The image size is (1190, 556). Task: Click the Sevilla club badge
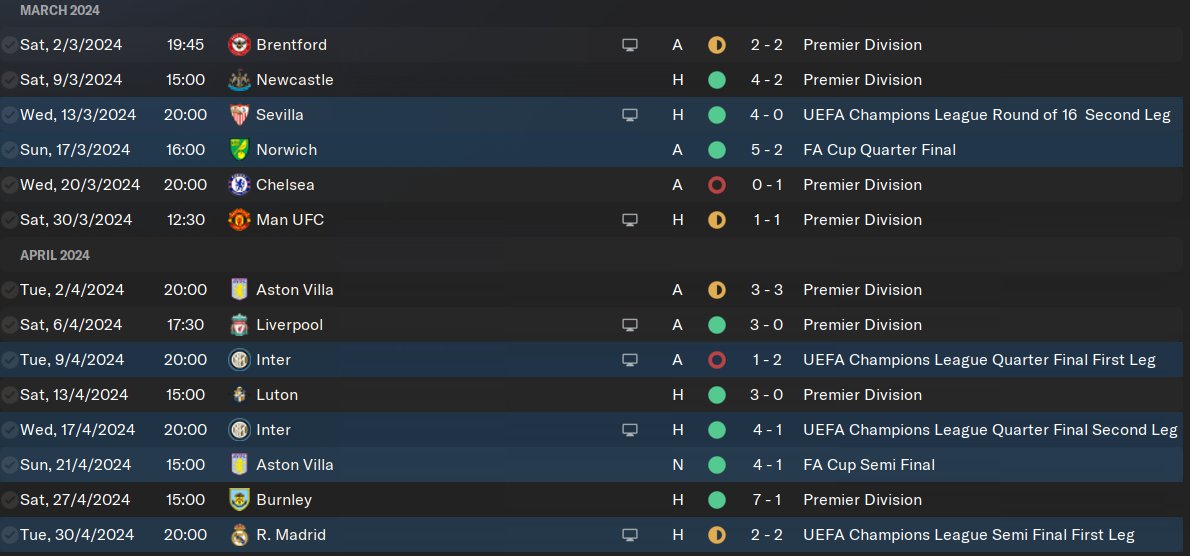coord(239,115)
